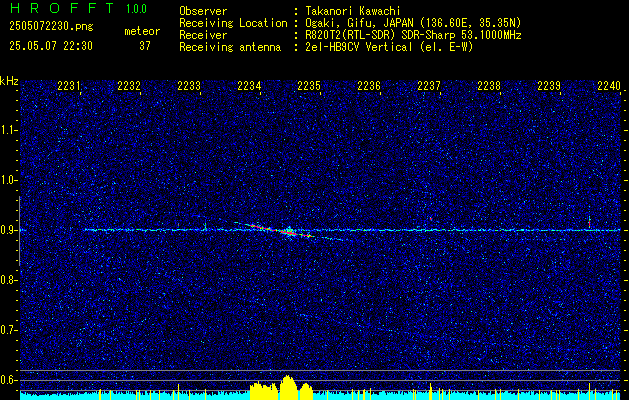Click the meteor count 37
The image size is (629, 400).
click(x=145, y=46)
